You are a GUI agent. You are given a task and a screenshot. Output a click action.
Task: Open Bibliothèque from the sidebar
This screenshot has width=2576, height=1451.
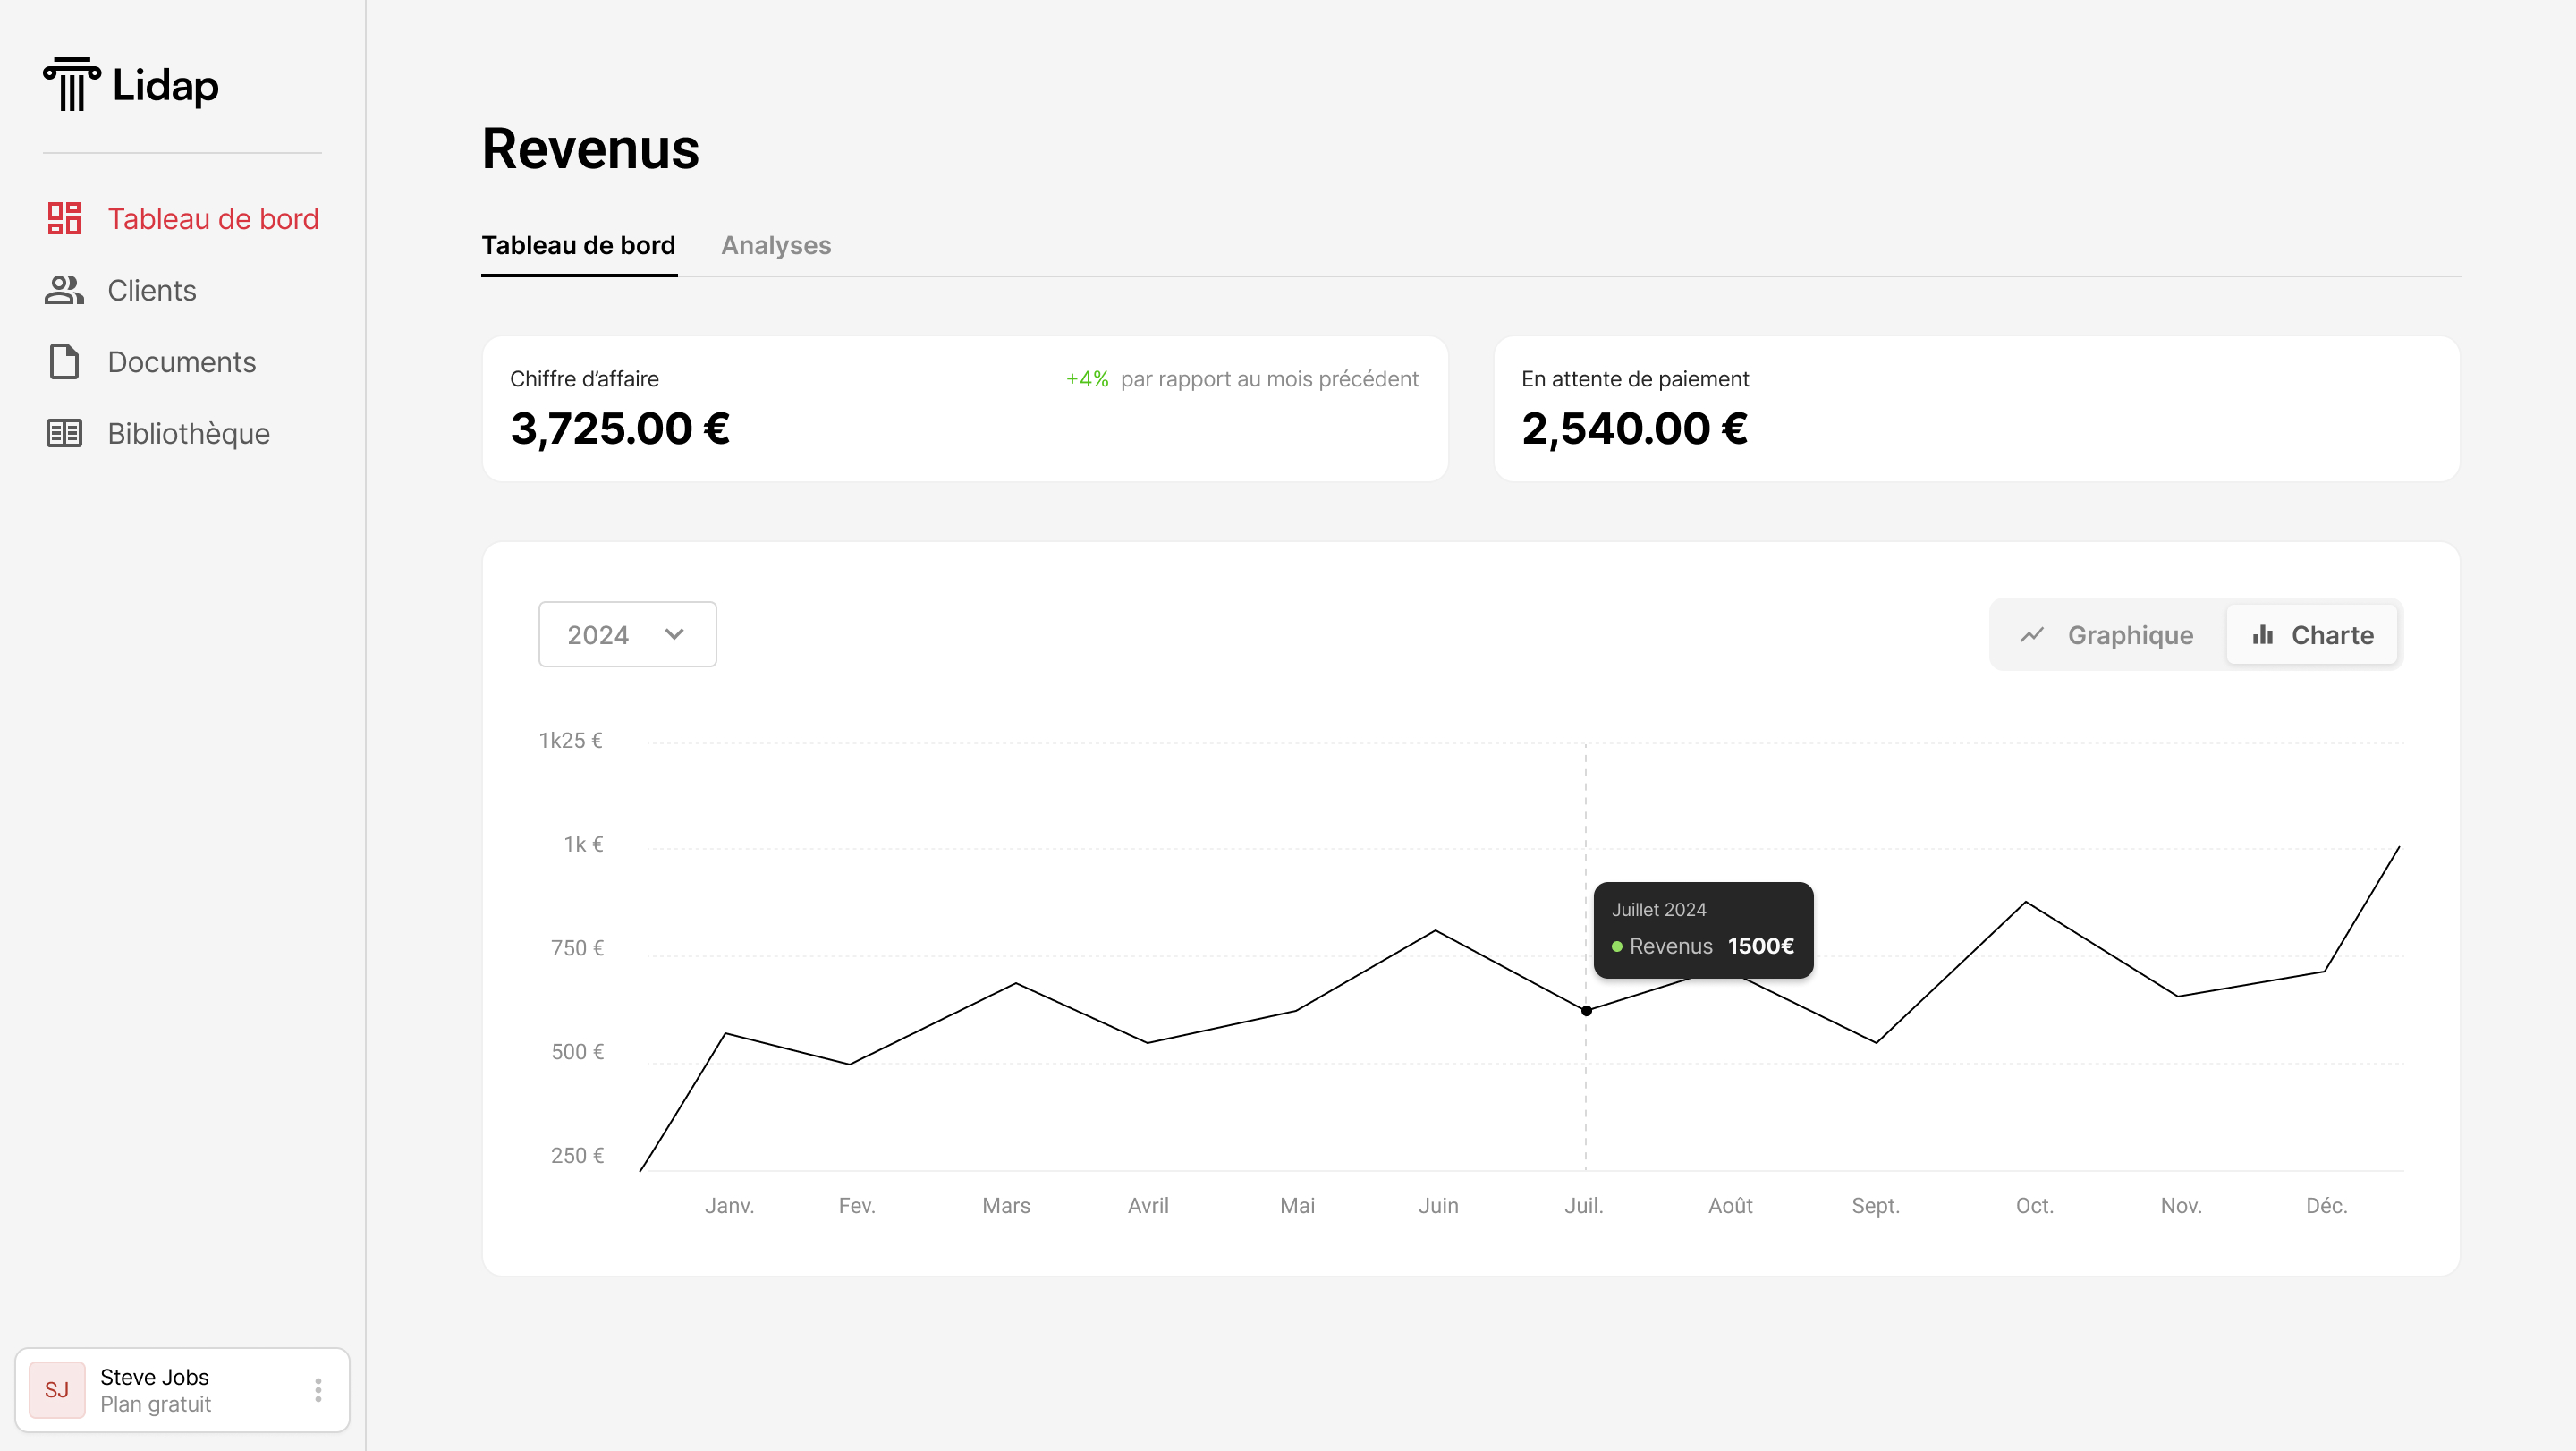[x=188, y=433]
